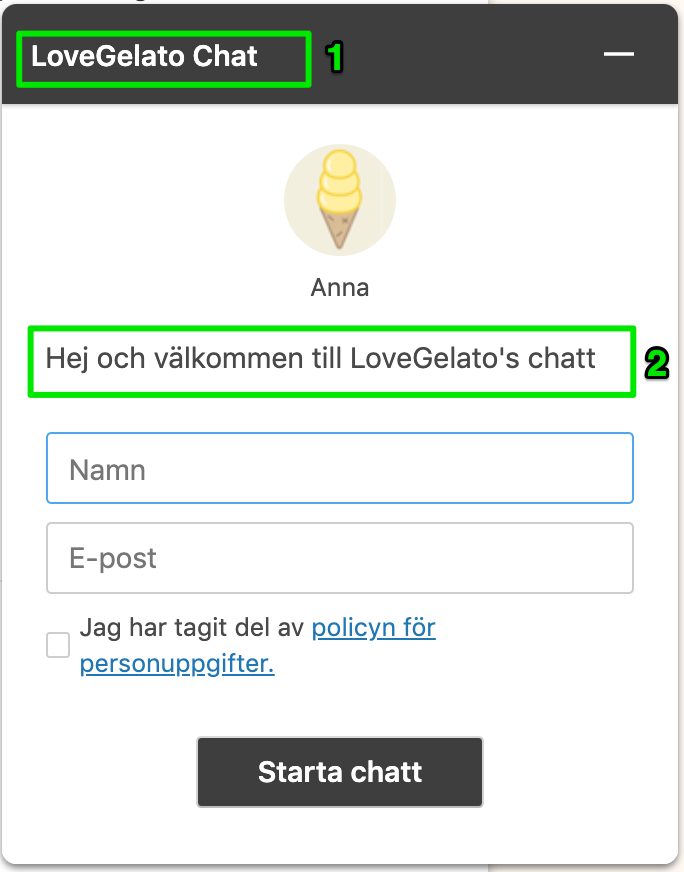Screen dimensions: 684x872
Task: Click the LoveGelato Chat title
Action: coord(144,57)
